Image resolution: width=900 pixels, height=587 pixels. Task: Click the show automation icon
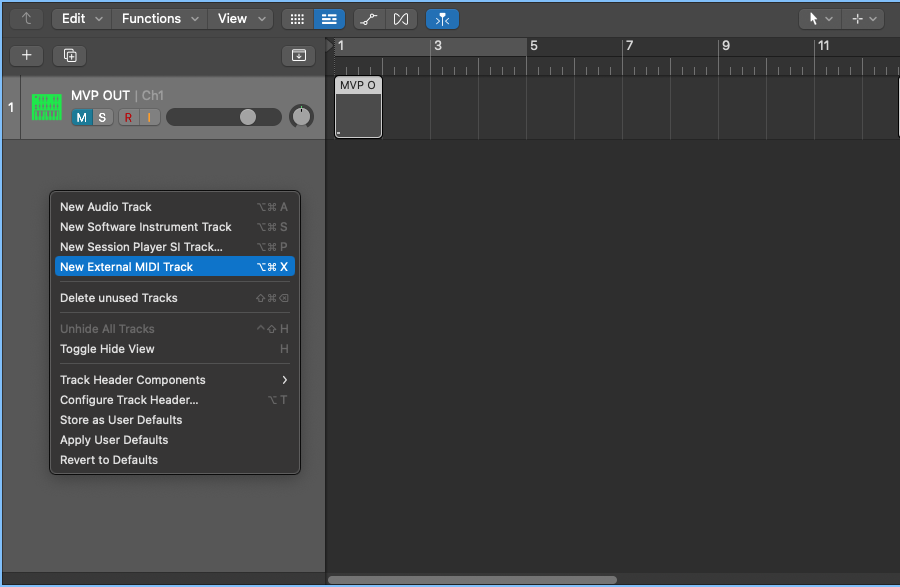click(370, 19)
